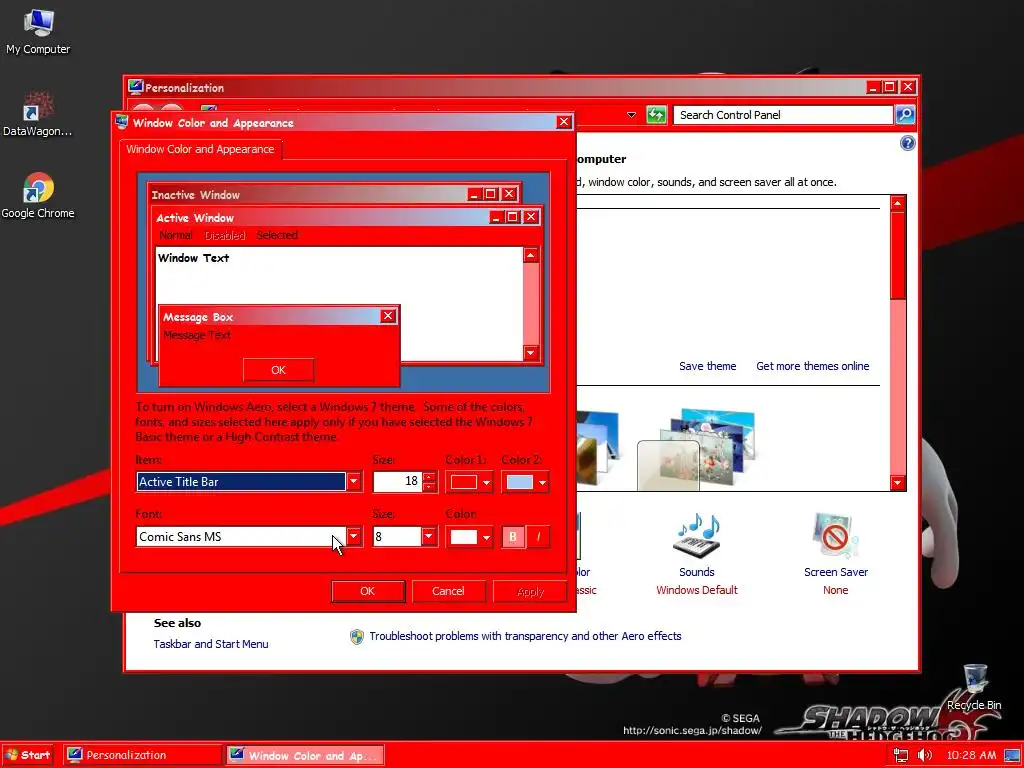The width and height of the screenshot is (1024, 768).
Task: Open the Start menu
Action: (x=29, y=755)
